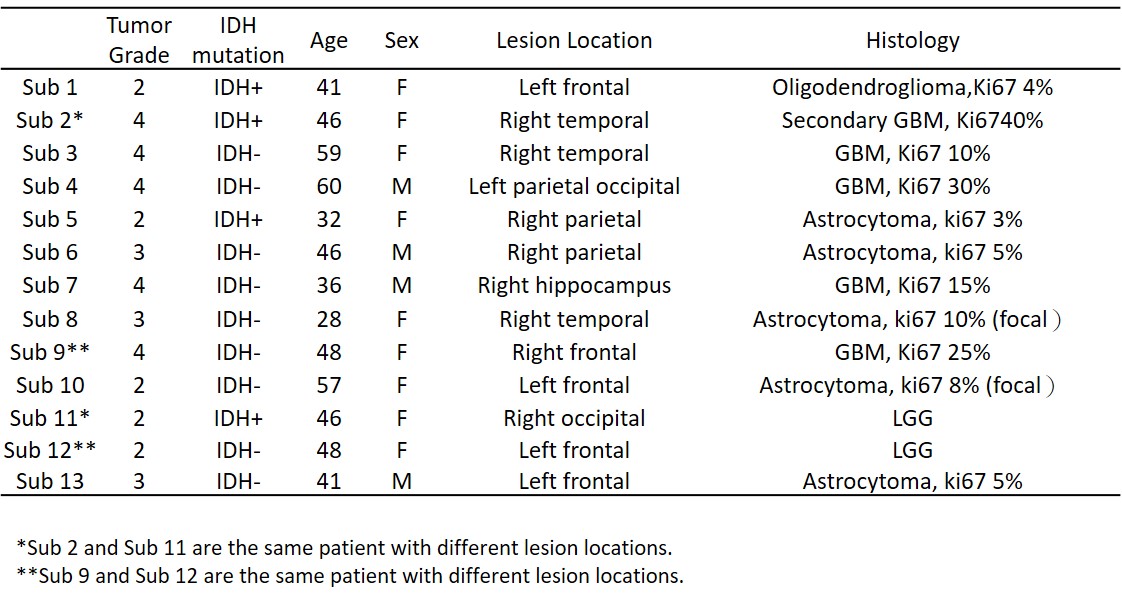The width and height of the screenshot is (1122, 603).
Task: Select the Secondary GBM histology cell
Action: [x=912, y=121]
